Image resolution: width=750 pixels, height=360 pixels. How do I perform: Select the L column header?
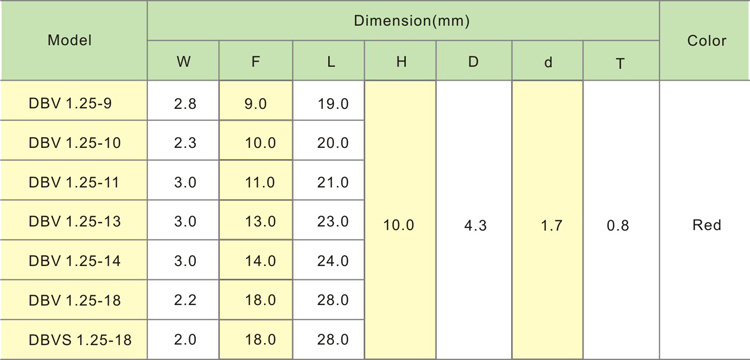coord(329,61)
